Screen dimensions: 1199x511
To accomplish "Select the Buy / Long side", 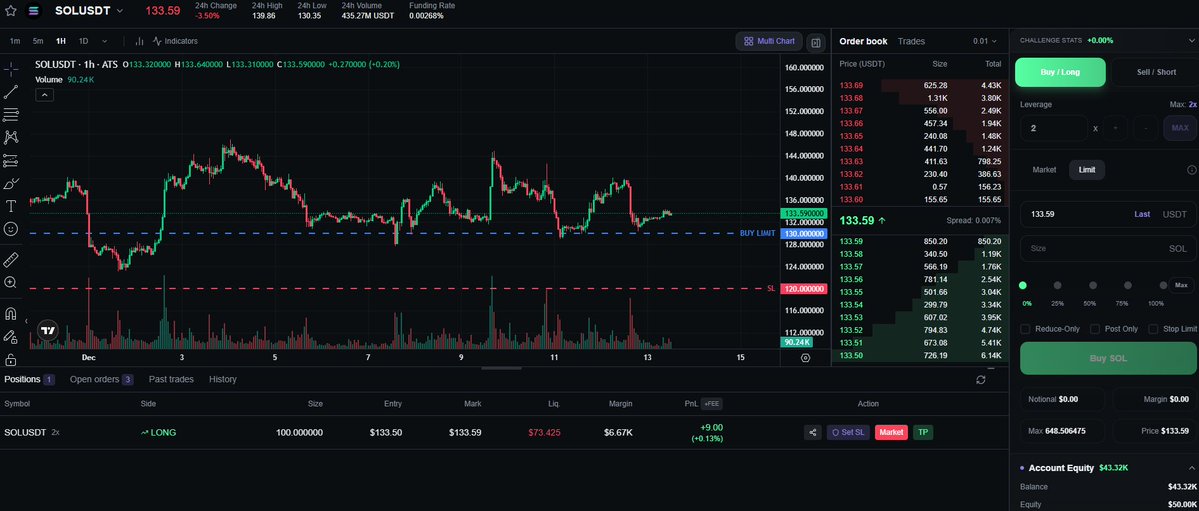I will coord(1060,72).
